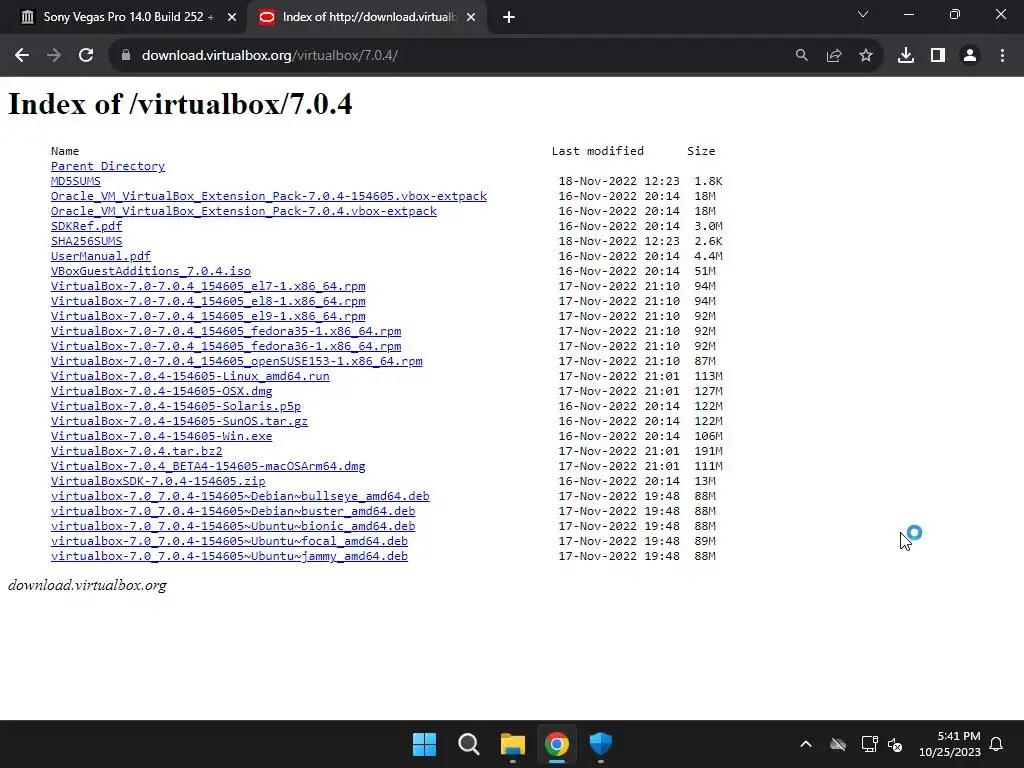Download VirtualBox-7.0.4-154605-OSX.dmg
The image size is (1024, 768).
161,391
